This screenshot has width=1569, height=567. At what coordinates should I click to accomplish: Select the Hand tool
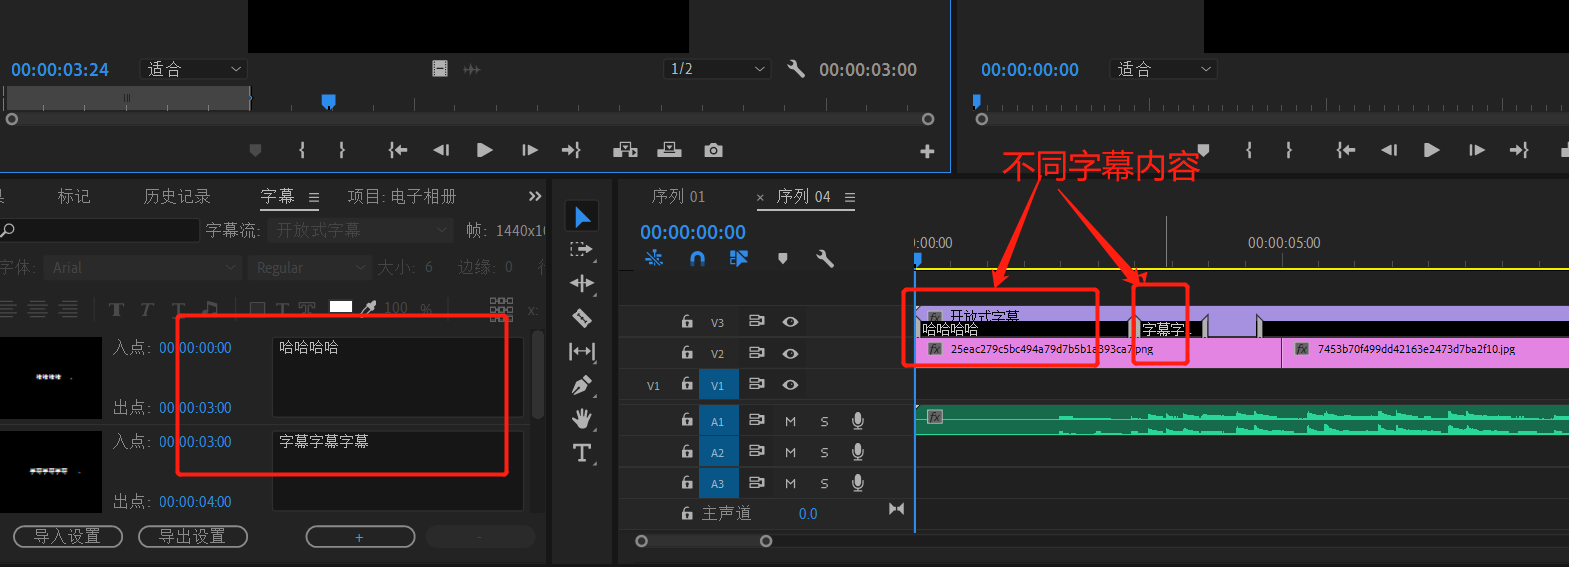[x=582, y=418]
